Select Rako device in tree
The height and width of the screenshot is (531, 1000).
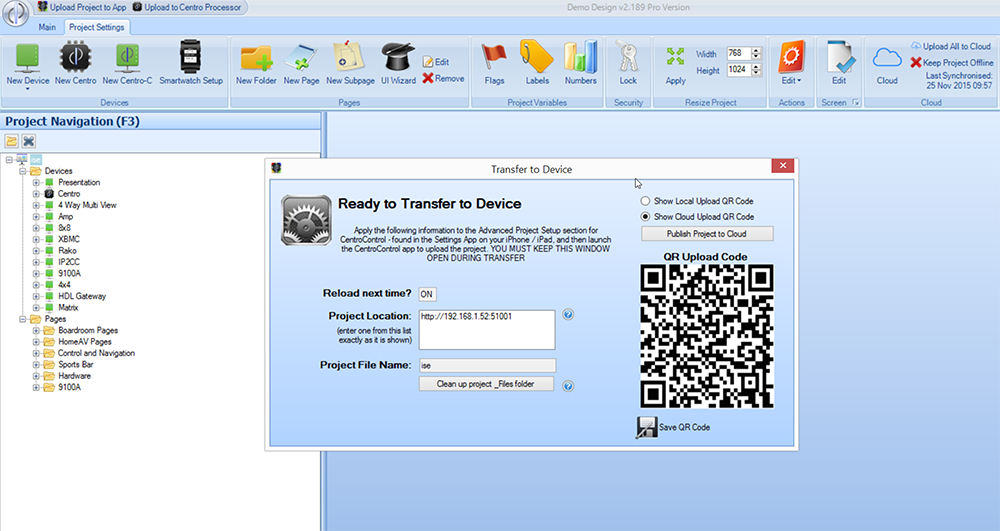click(67, 251)
